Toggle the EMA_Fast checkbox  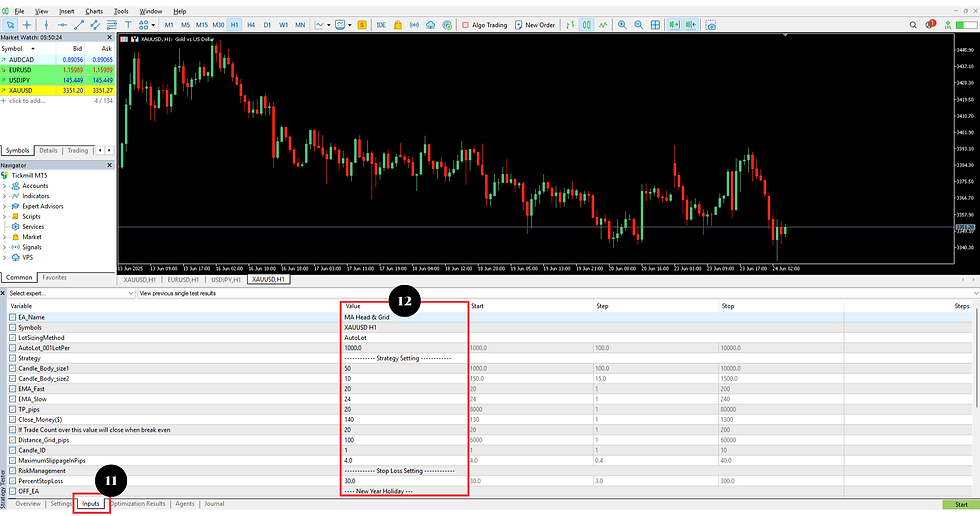(12, 389)
